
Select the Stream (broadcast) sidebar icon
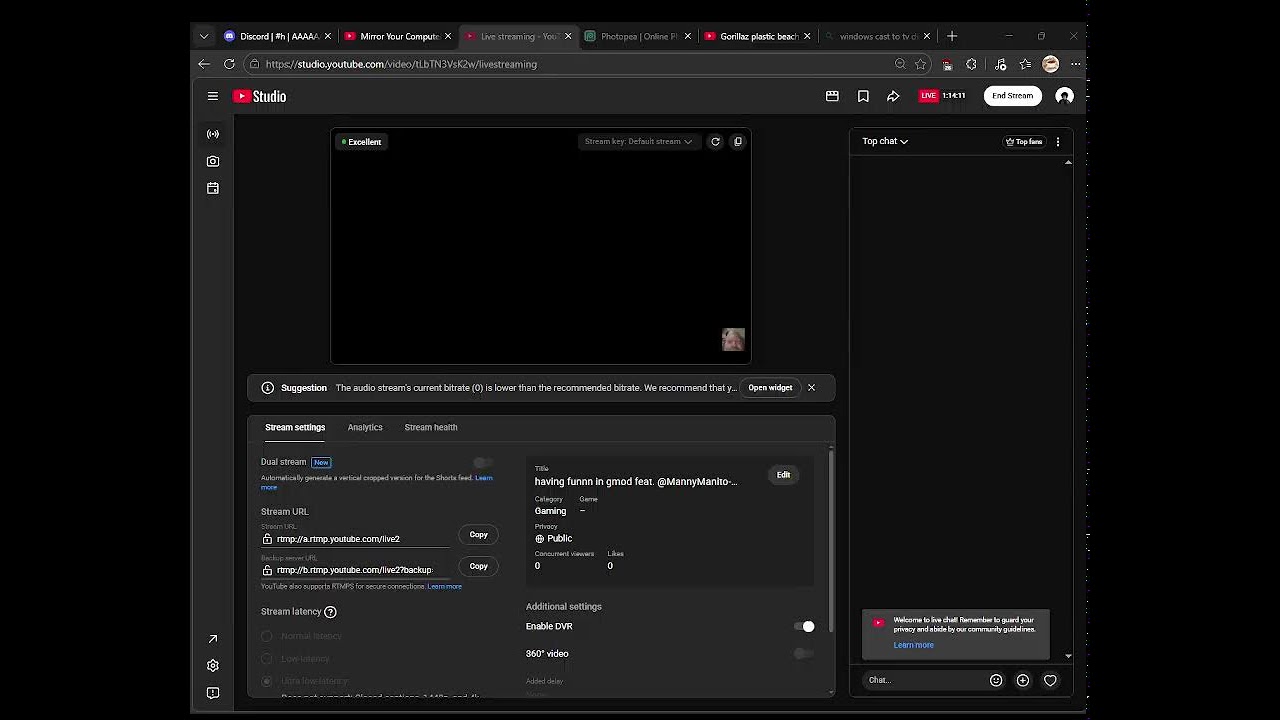[213, 134]
